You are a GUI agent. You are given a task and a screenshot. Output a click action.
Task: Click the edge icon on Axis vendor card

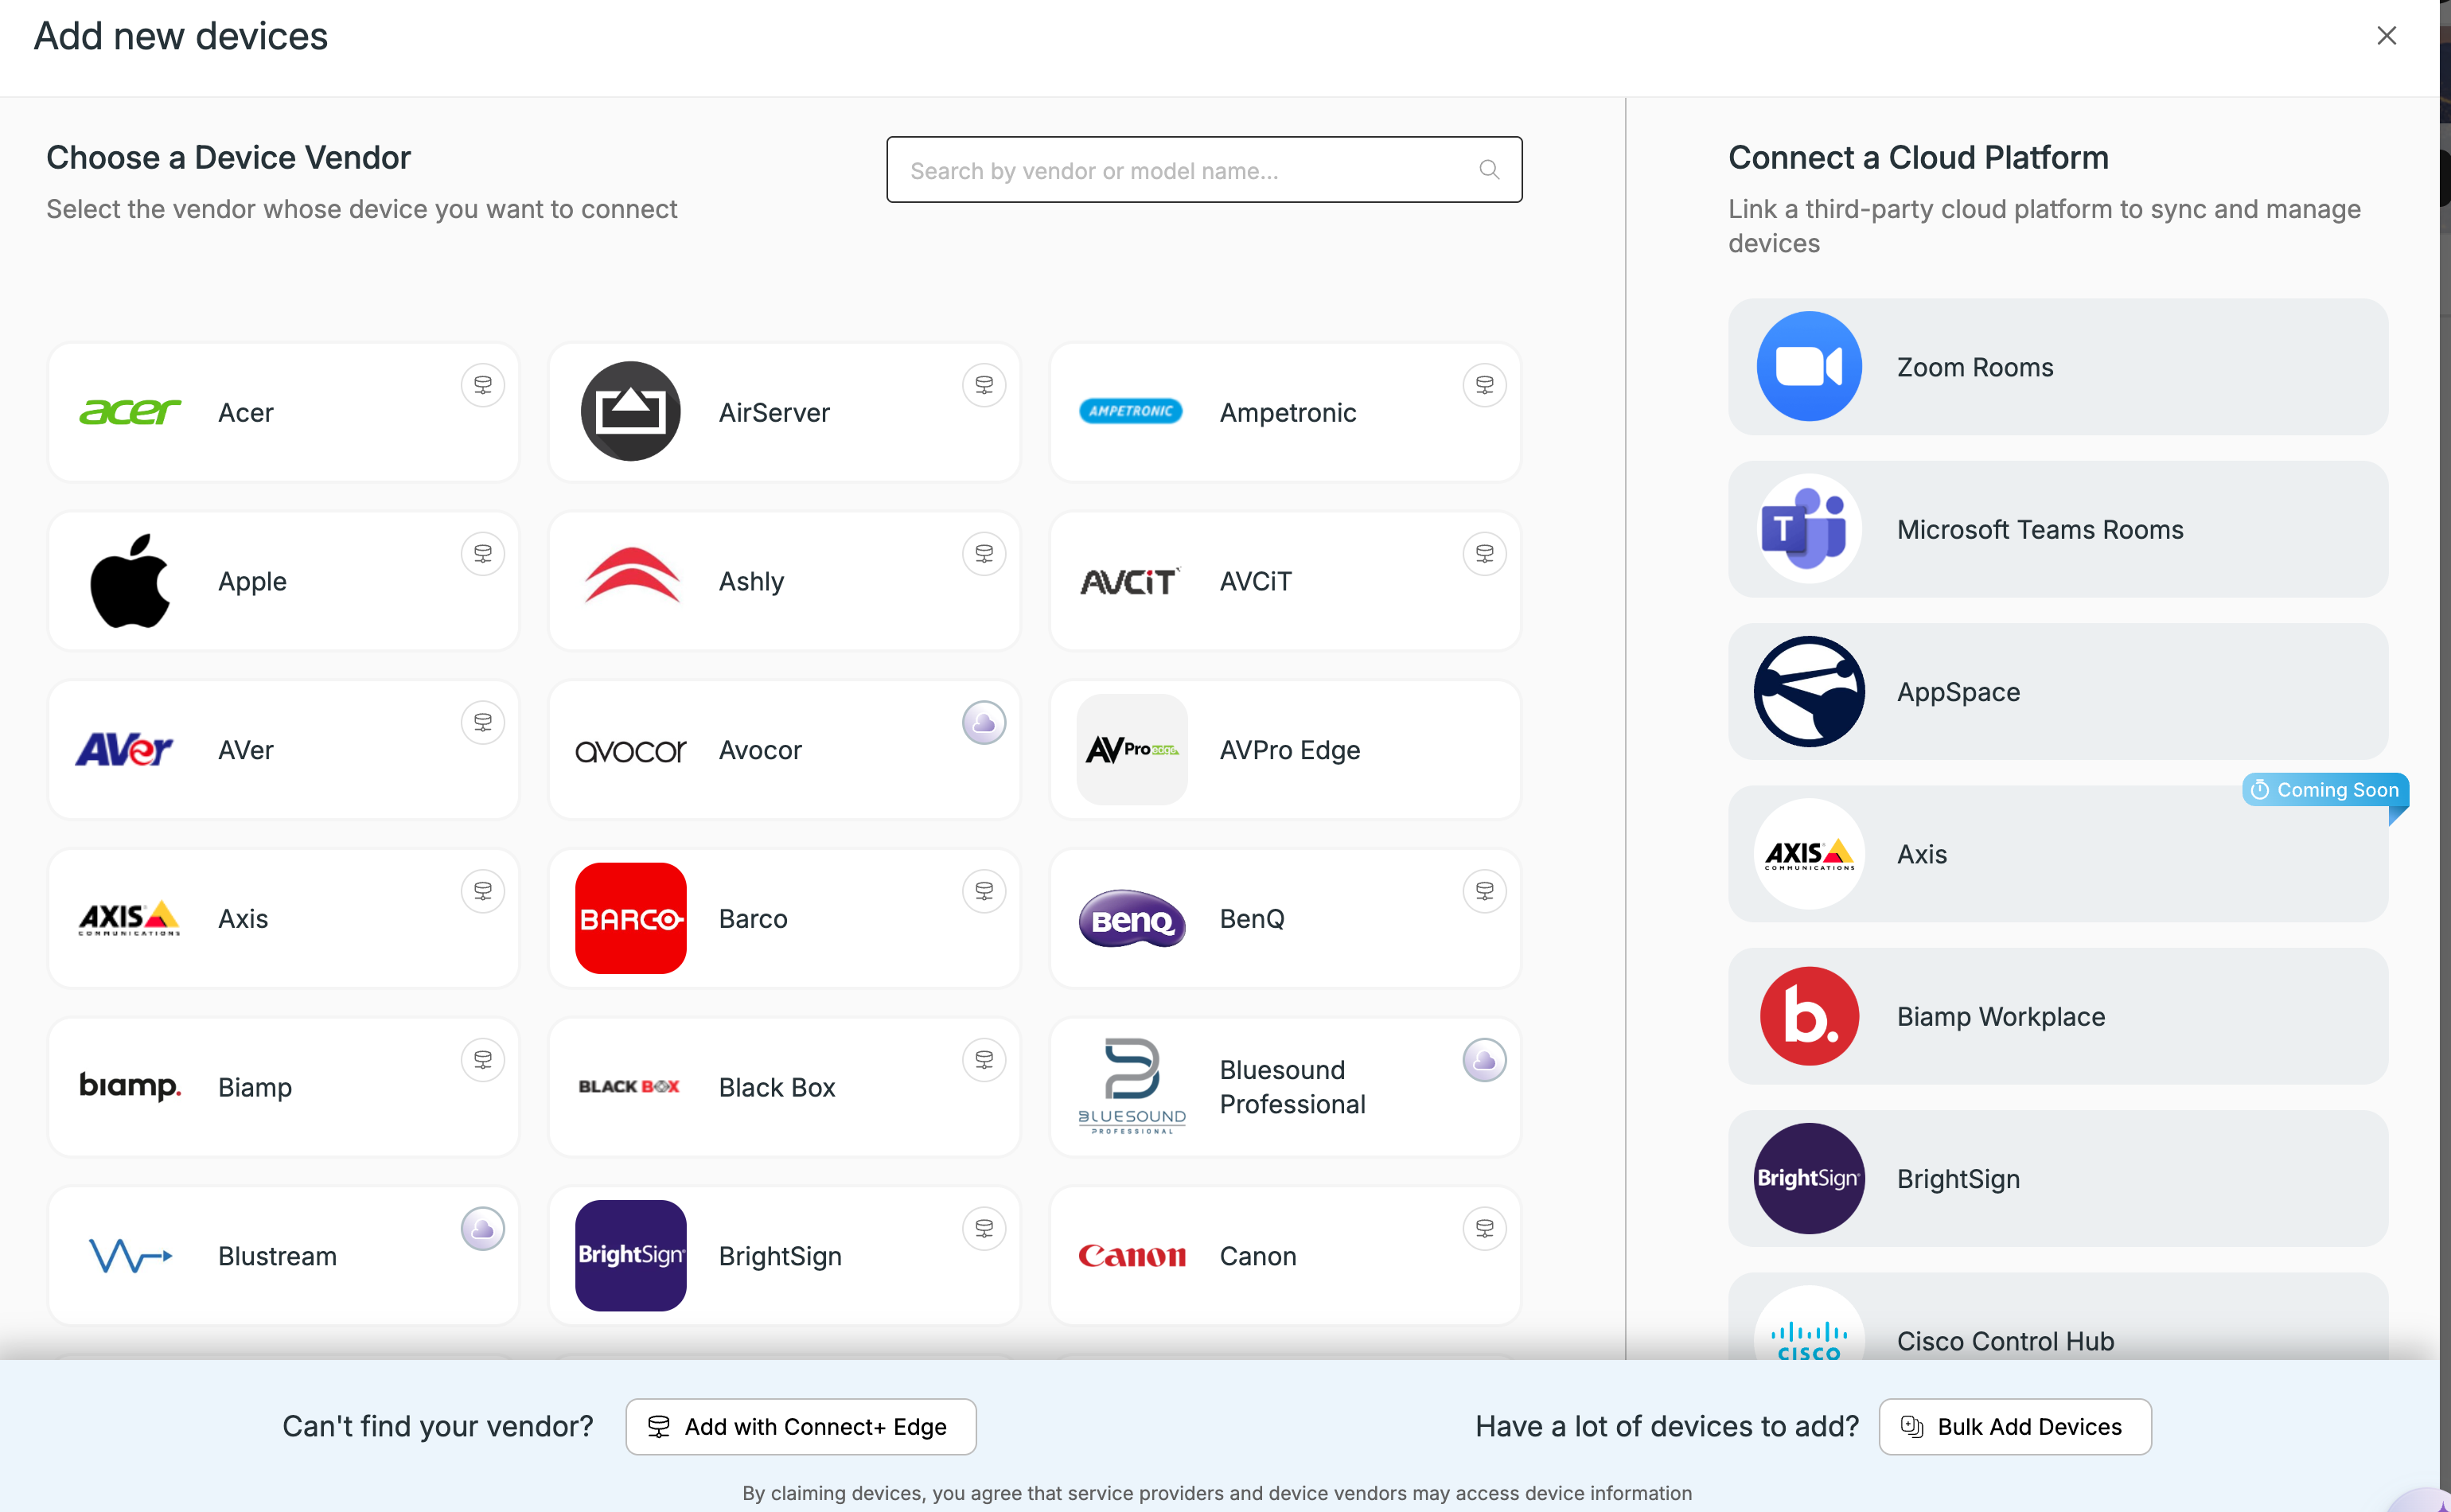pyautogui.click(x=483, y=892)
